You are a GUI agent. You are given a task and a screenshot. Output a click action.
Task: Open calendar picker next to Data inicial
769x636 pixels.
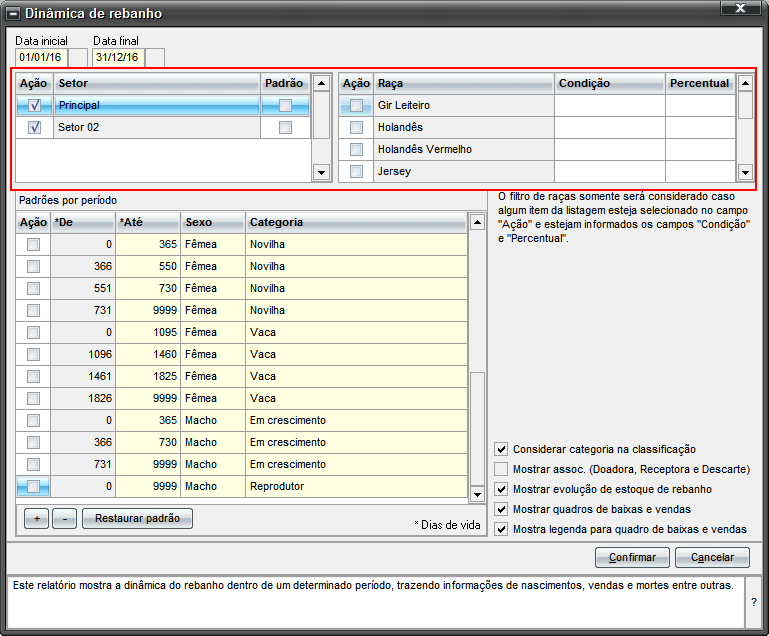tap(77, 57)
